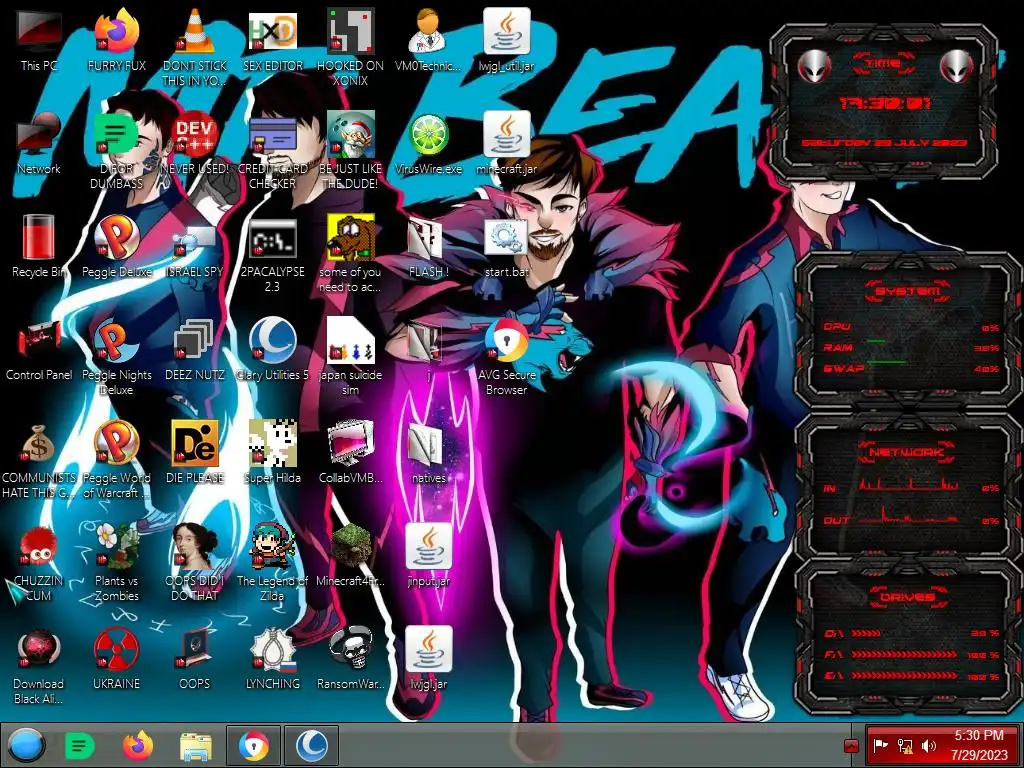This screenshot has height=768, width=1024.
Task: Click the TIME gadget clock display
Action: (885, 103)
